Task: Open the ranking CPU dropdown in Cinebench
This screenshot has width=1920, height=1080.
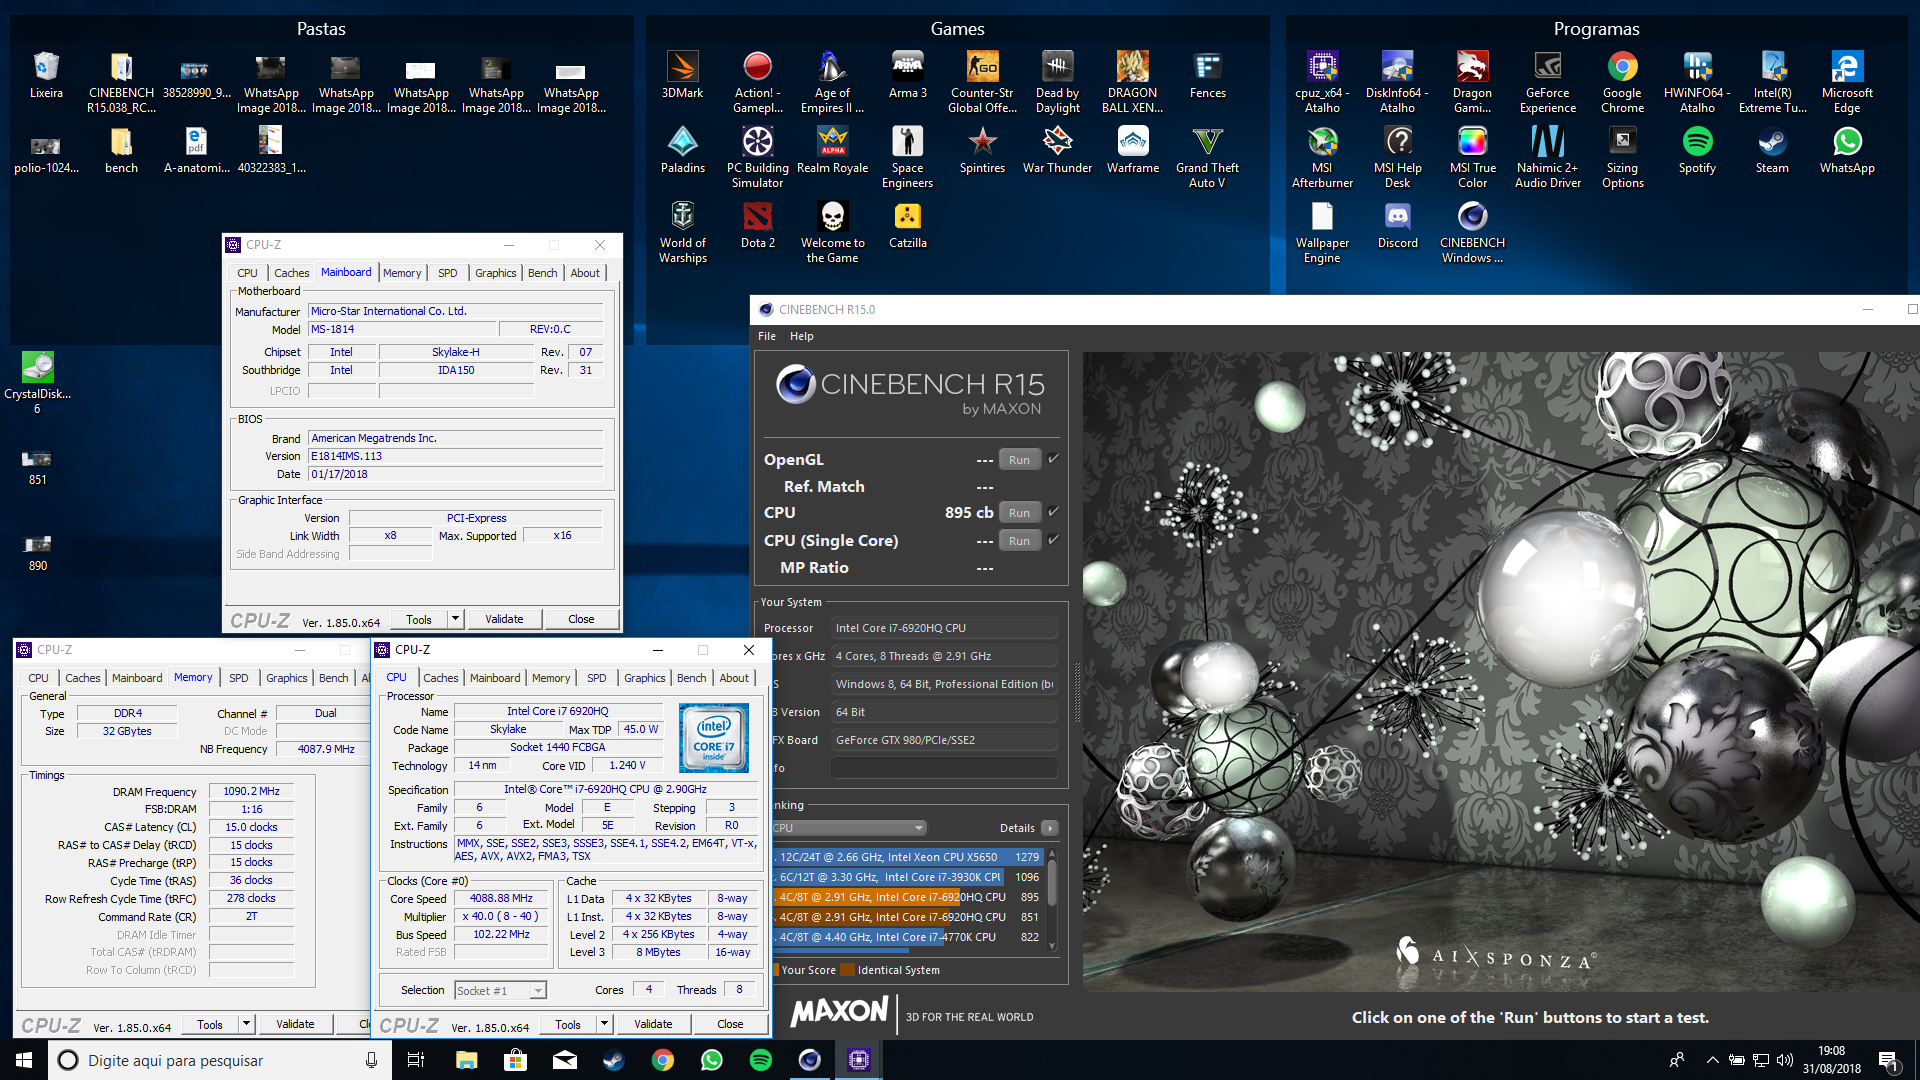Action: [849, 828]
